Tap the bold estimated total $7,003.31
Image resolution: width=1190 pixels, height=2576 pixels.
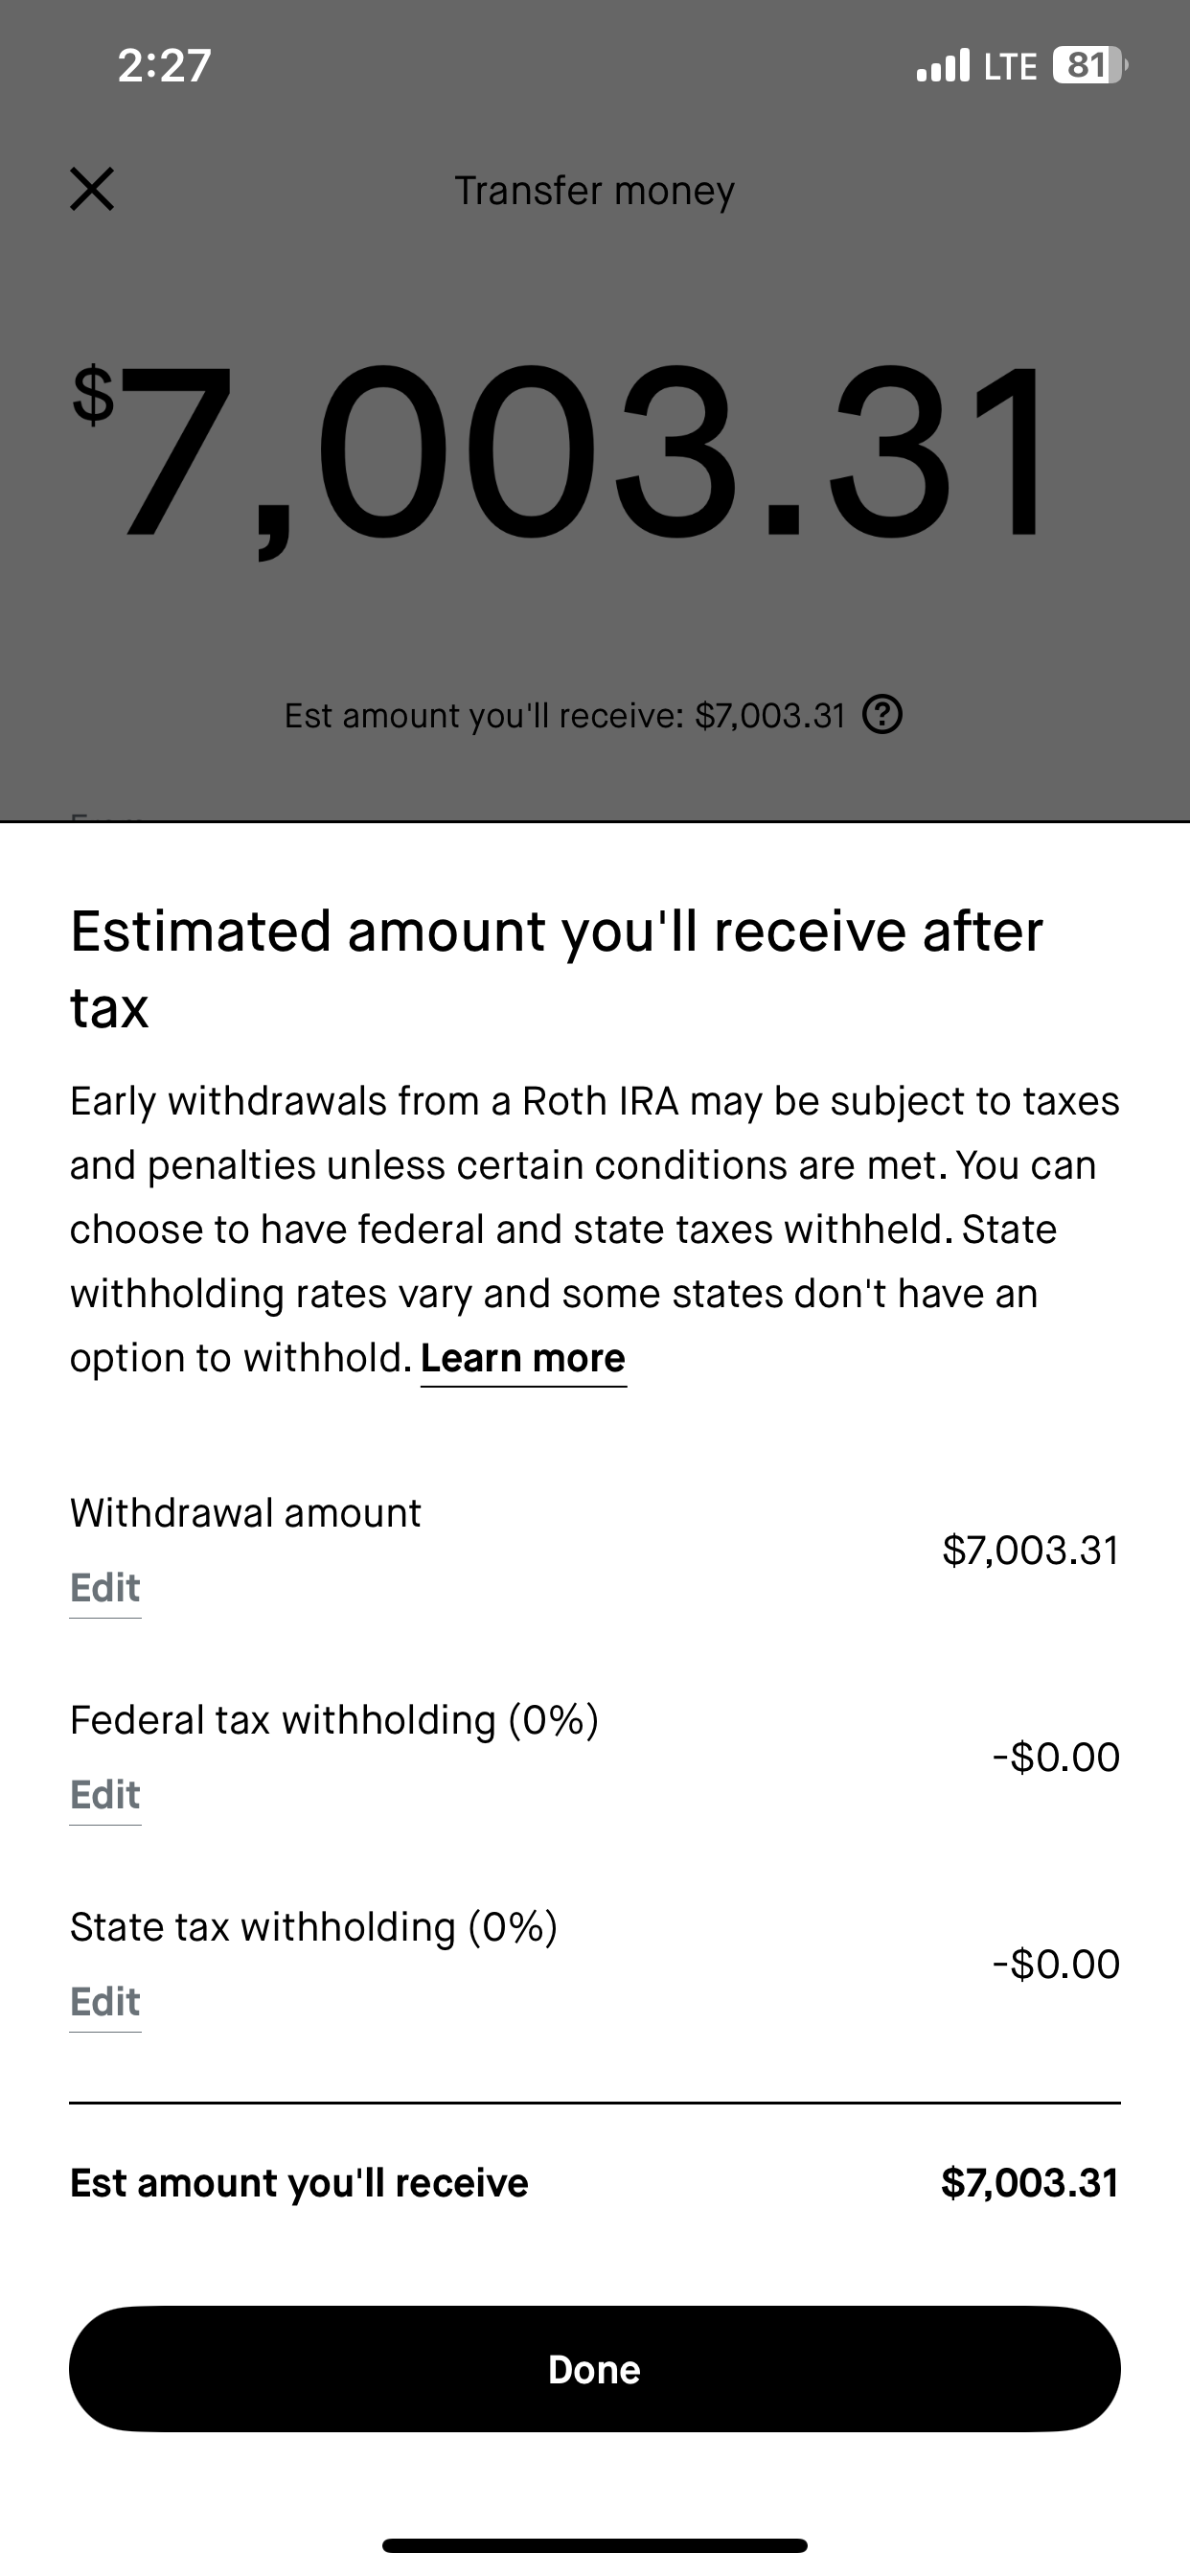(x=1030, y=2183)
